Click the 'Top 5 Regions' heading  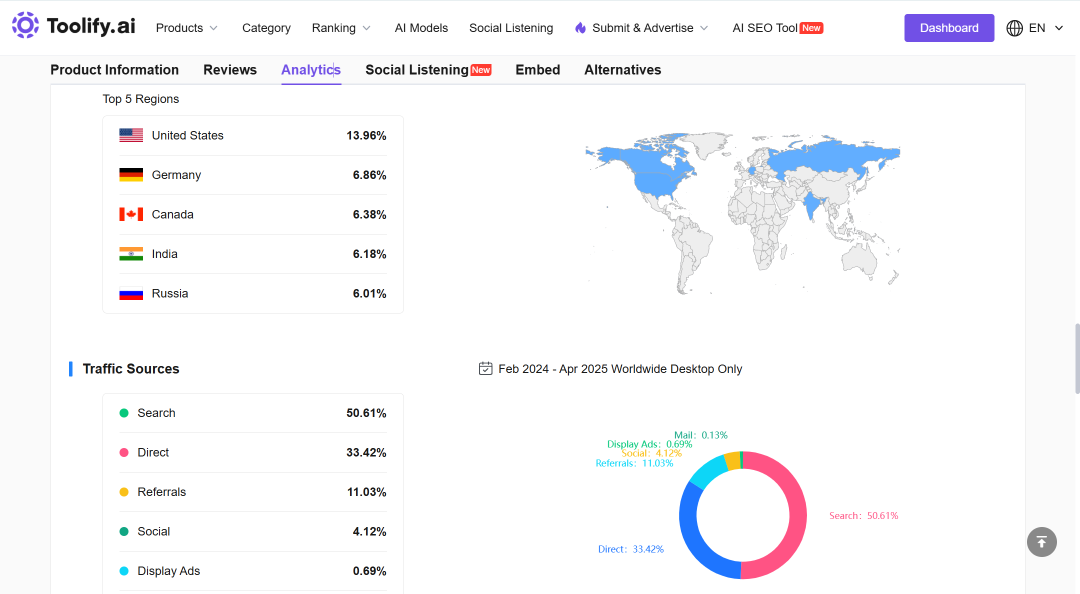141,99
